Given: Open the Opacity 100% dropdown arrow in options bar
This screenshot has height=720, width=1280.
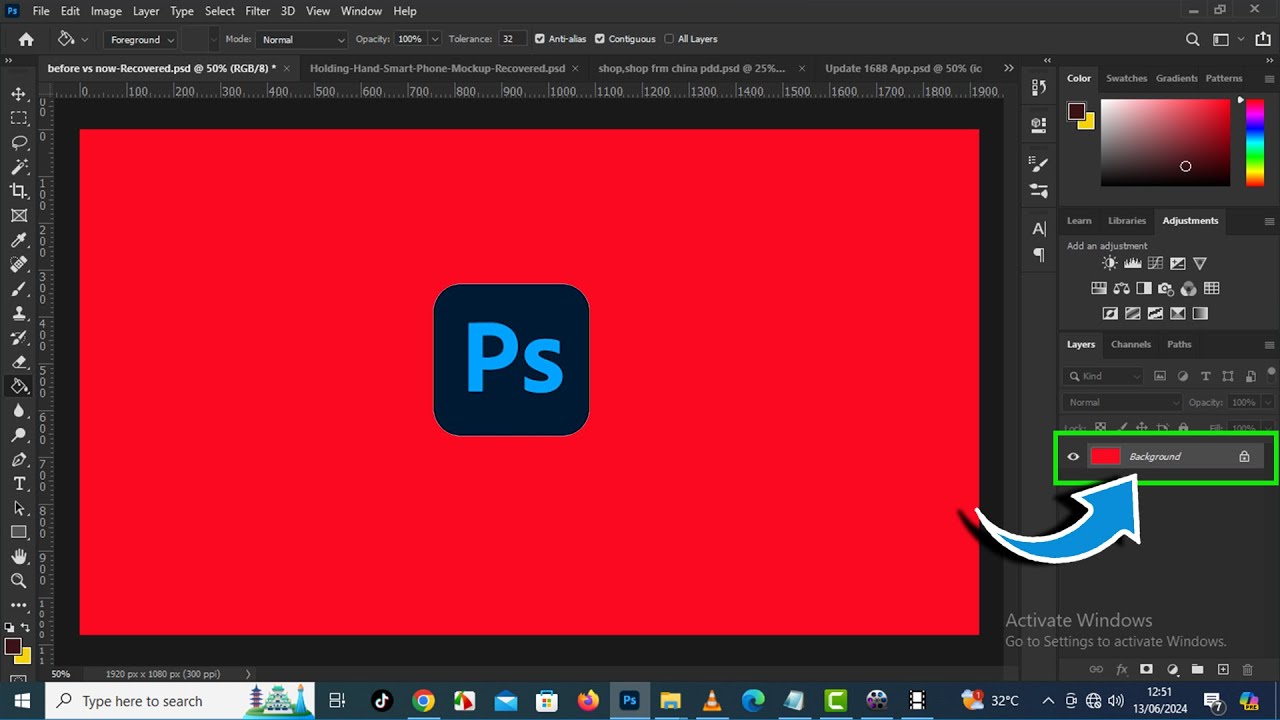Looking at the screenshot, I should pyautogui.click(x=435, y=39).
